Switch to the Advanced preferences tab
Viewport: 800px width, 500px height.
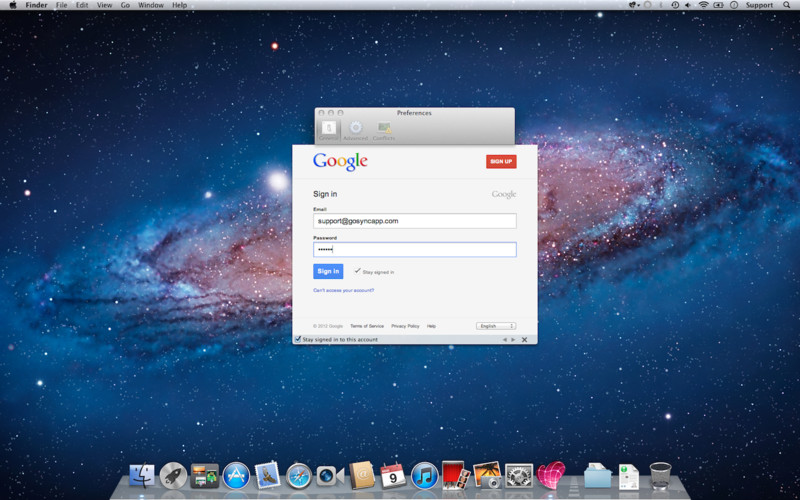click(x=356, y=131)
